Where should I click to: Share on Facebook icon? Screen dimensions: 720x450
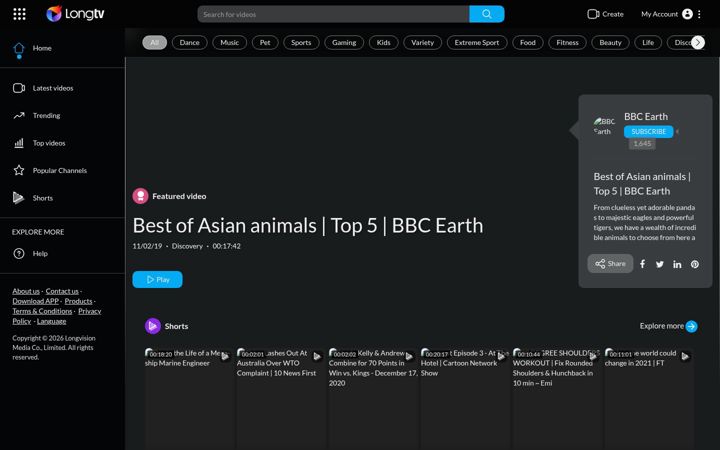(x=642, y=264)
